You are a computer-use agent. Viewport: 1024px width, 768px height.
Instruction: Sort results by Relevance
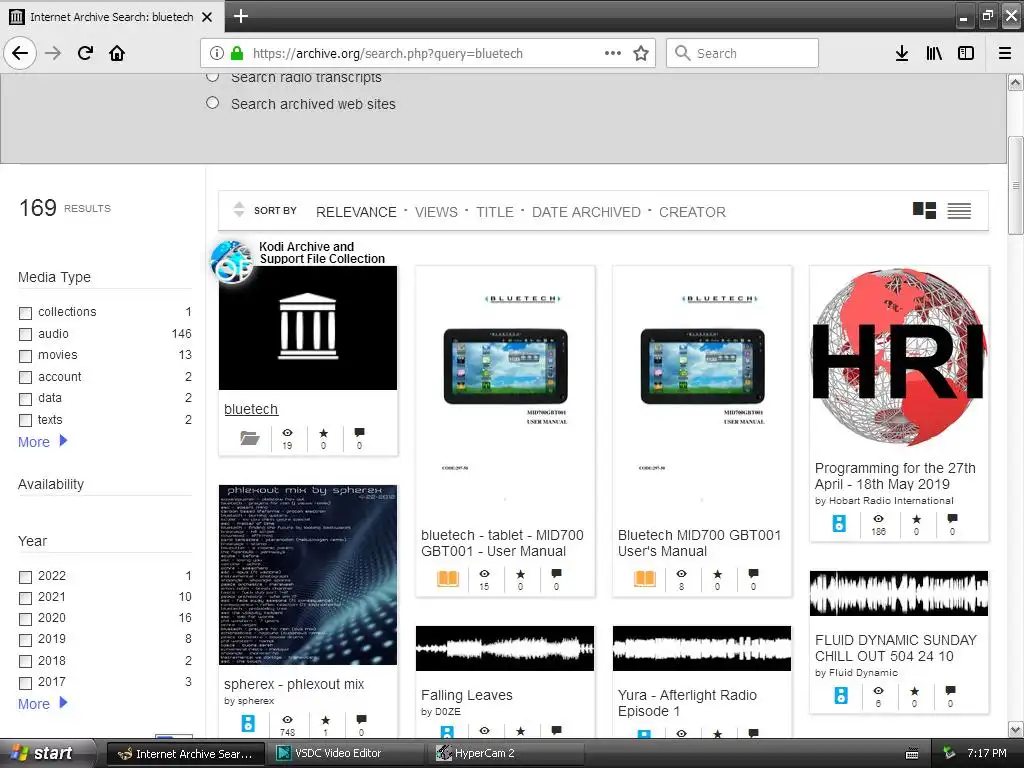356,212
